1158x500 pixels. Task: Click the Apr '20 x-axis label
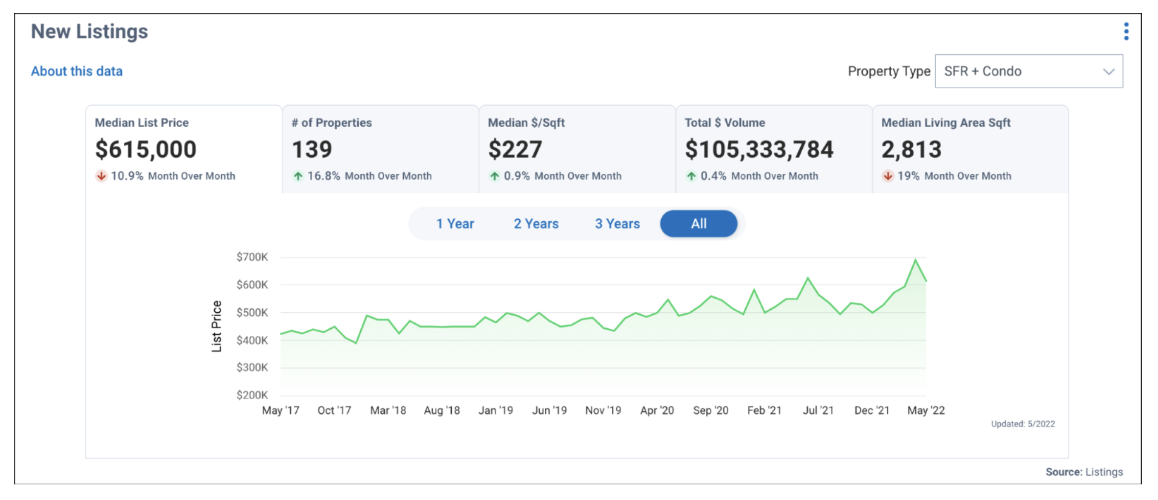[x=657, y=411]
